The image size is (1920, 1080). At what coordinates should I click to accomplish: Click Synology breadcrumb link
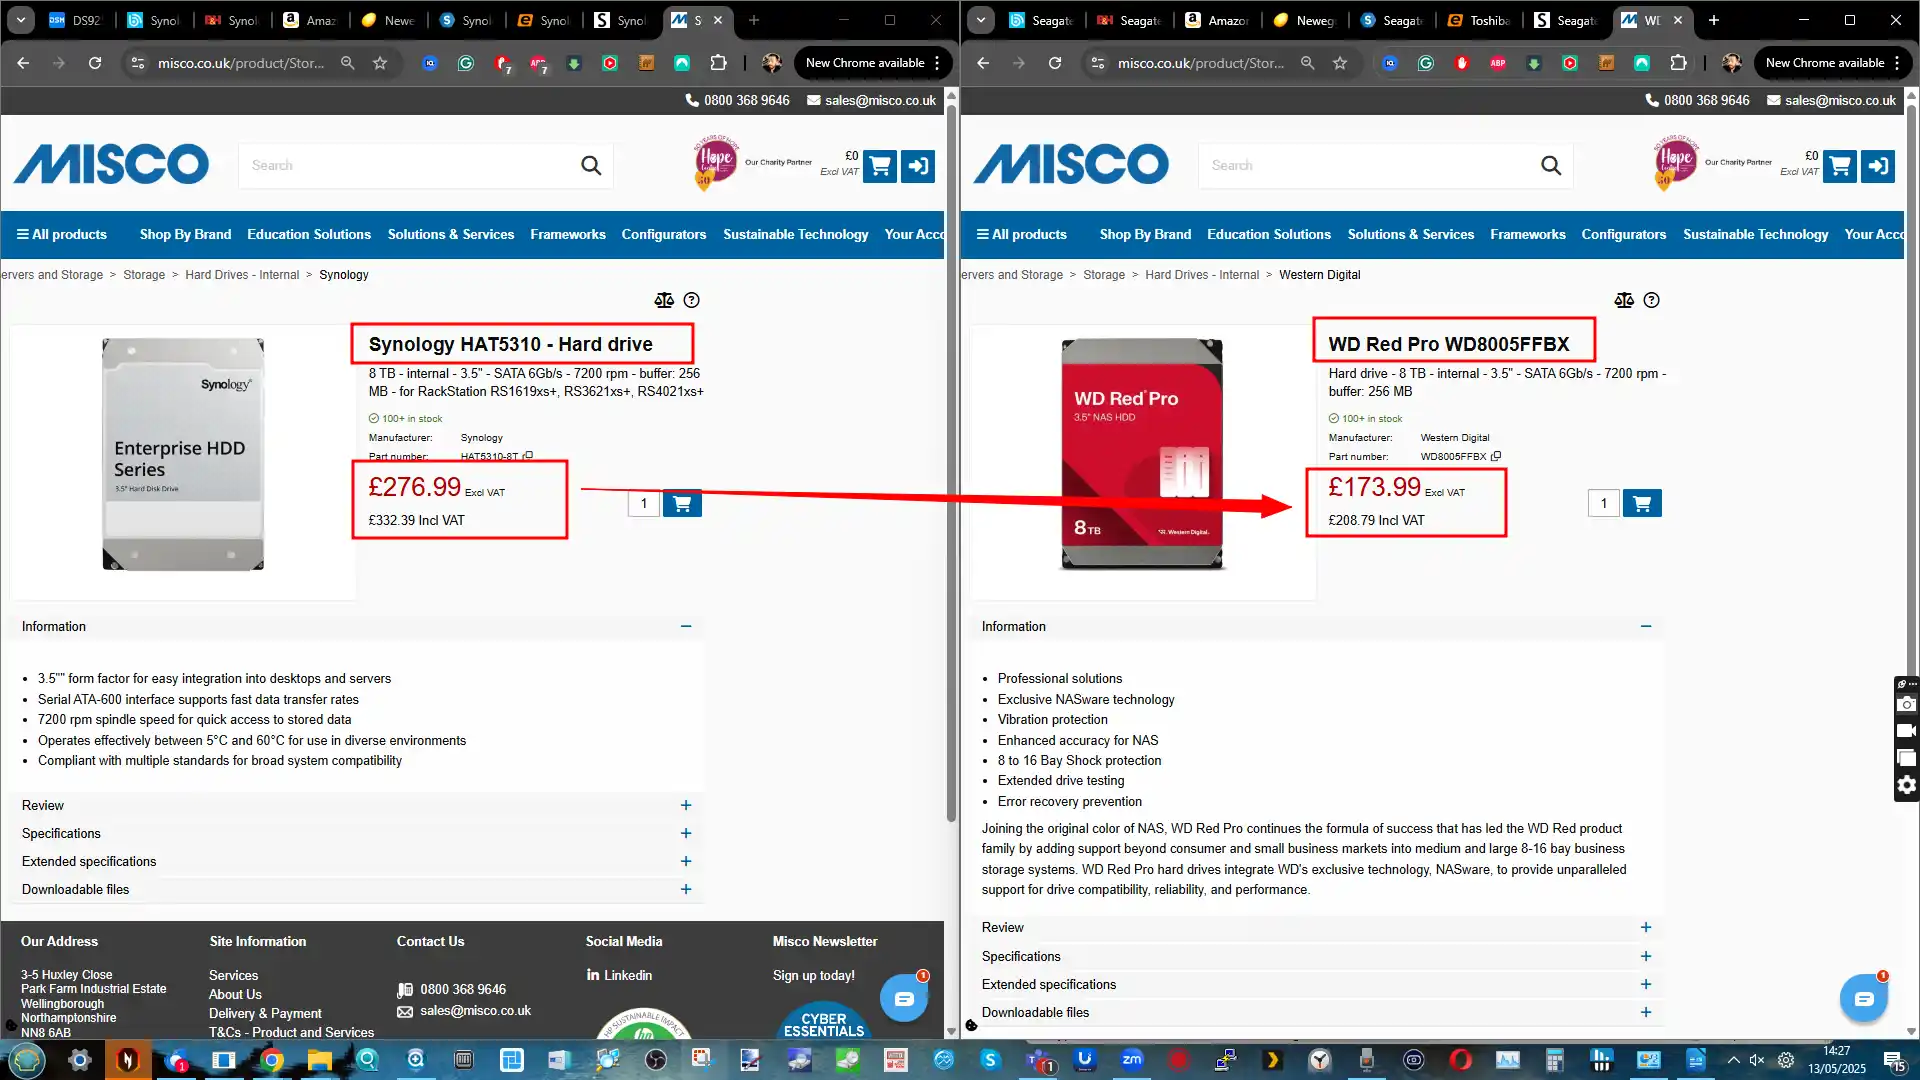coord(344,275)
